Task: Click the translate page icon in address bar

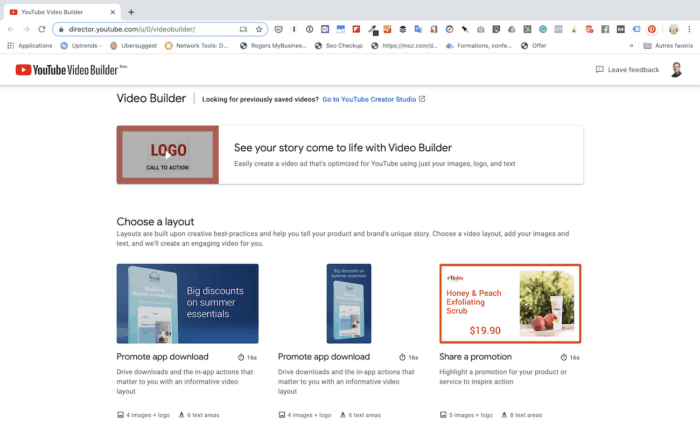Action: pos(243,29)
